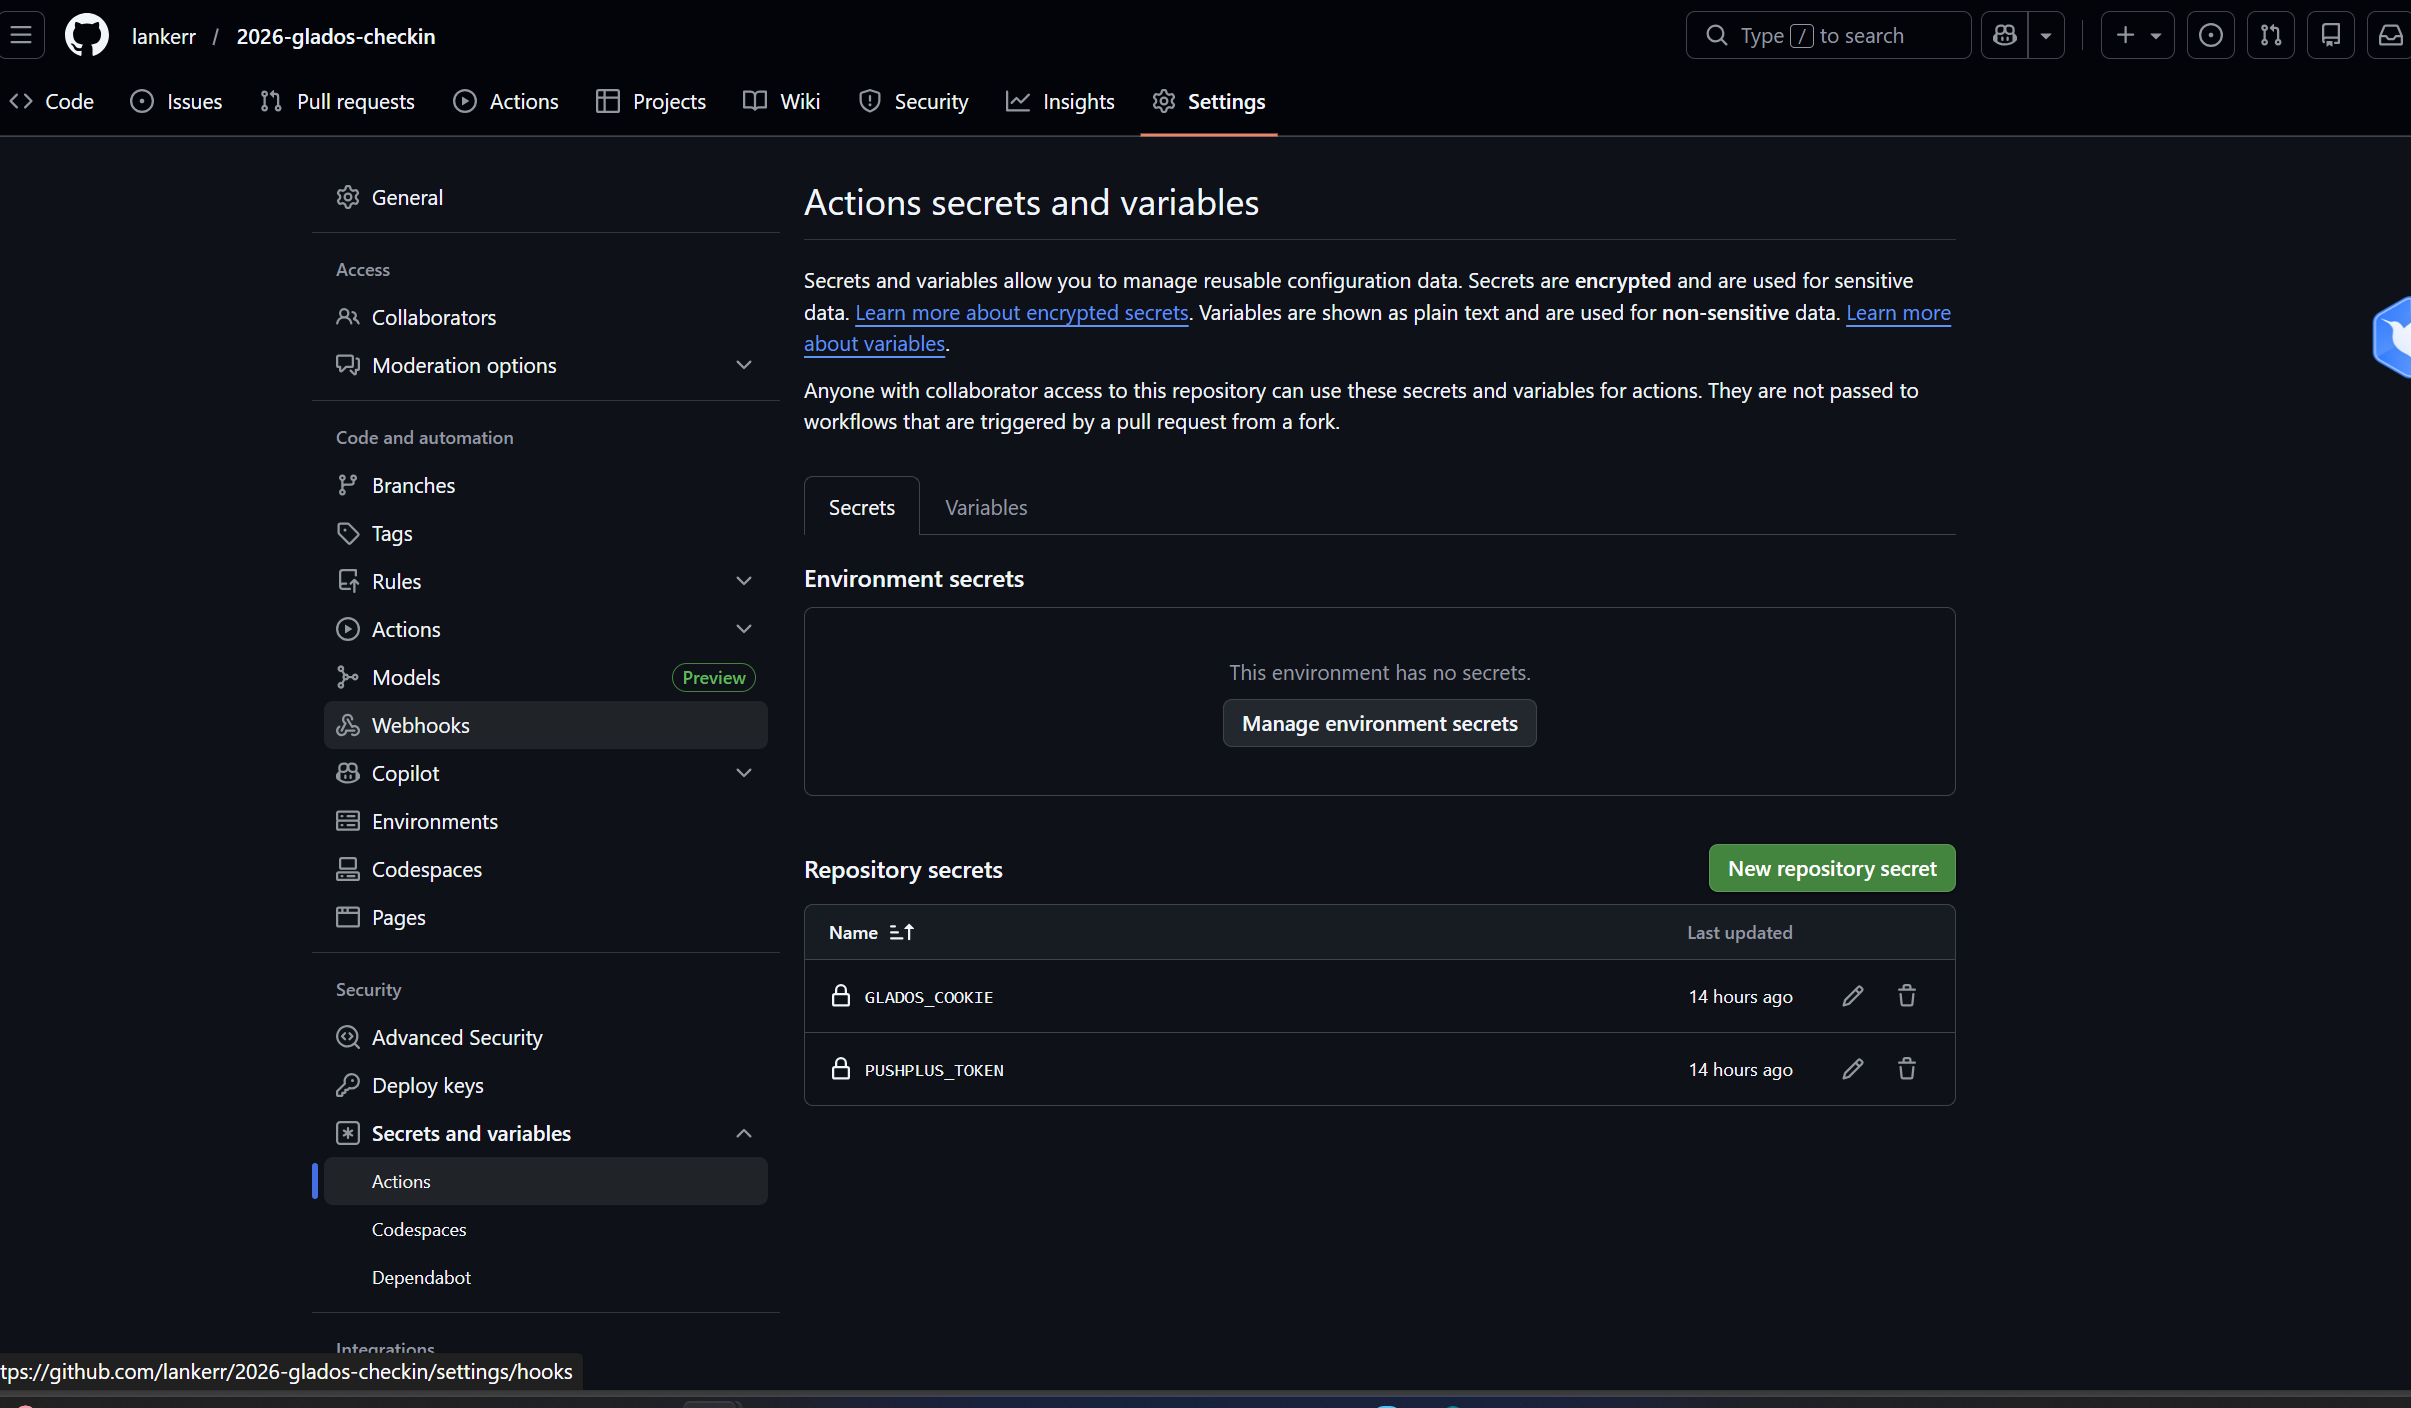Open Models settings with Preview badge
This screenshot has width=2411, height=1408.
click(546, 677)
